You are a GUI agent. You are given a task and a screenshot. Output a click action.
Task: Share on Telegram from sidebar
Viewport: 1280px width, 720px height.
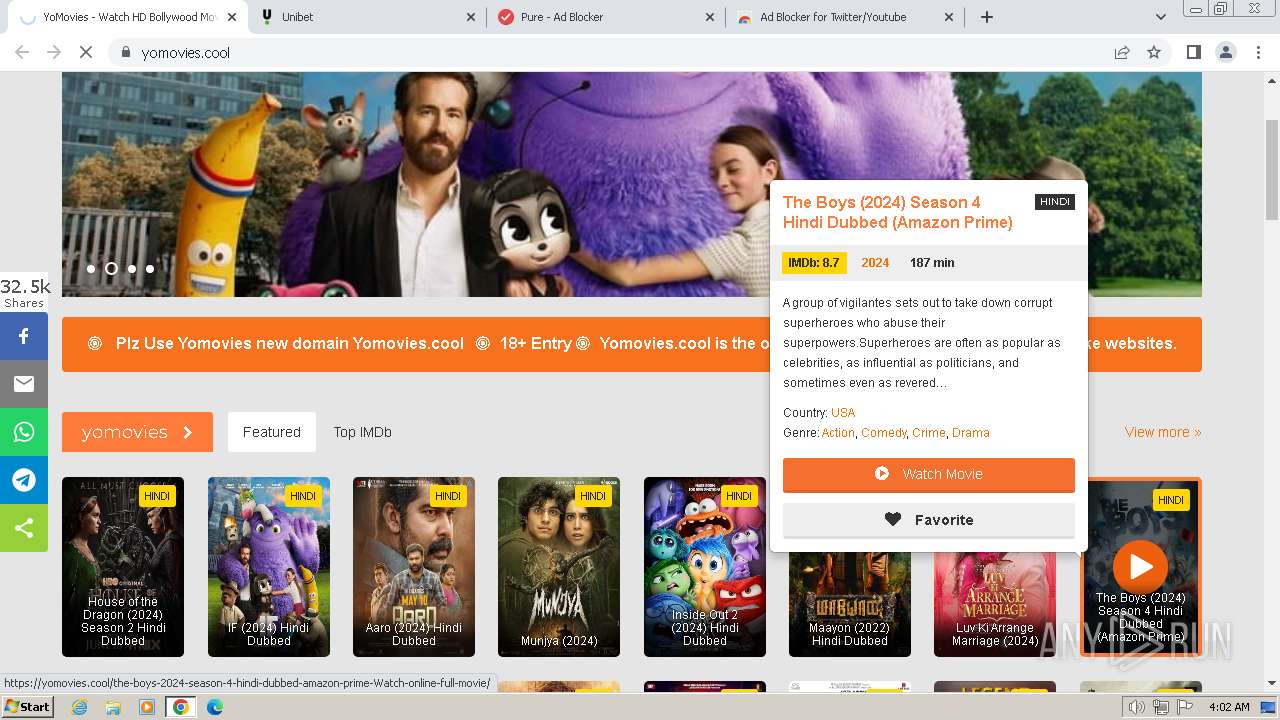pyautogui.click(x=24, y=480)
